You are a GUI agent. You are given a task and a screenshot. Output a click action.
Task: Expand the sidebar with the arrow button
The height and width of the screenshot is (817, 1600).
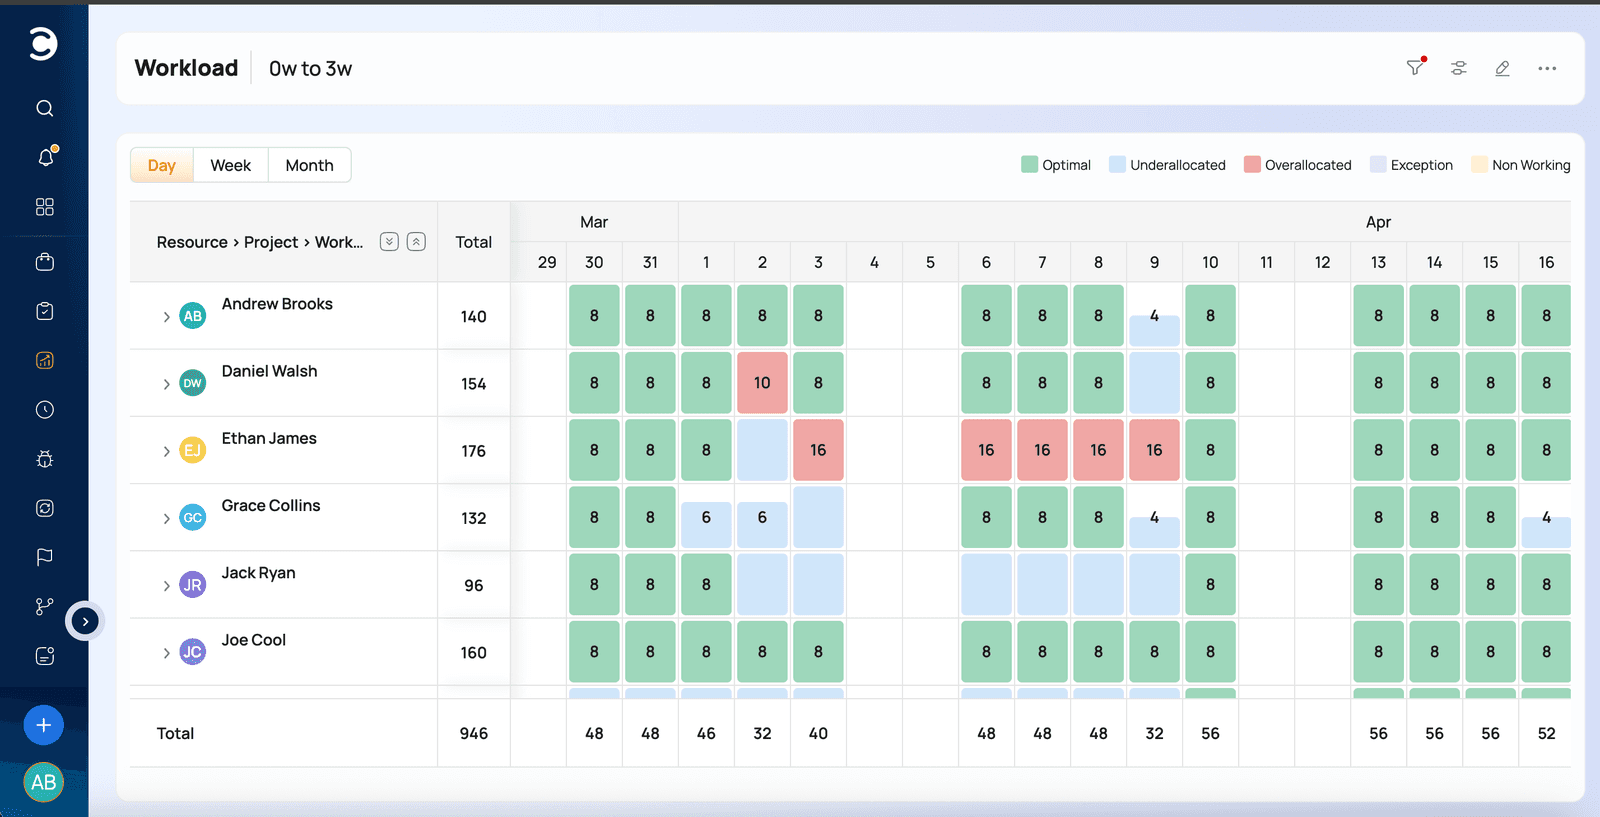[x=85, y=622]
